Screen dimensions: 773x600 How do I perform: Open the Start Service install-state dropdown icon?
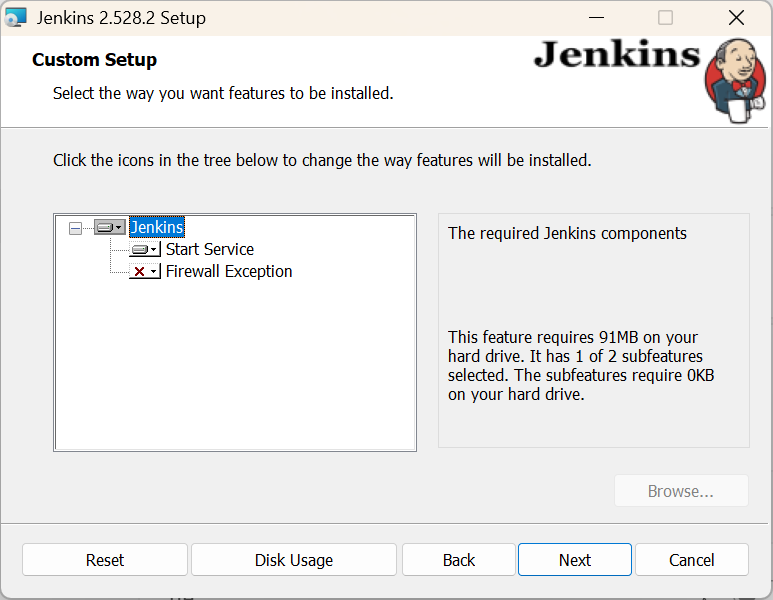145,249
